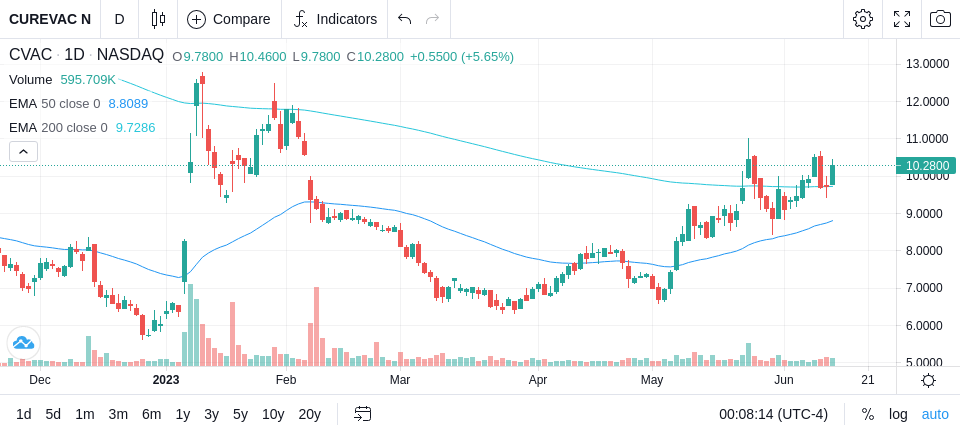Open the go-to-date calendar icon

point(362,414)
